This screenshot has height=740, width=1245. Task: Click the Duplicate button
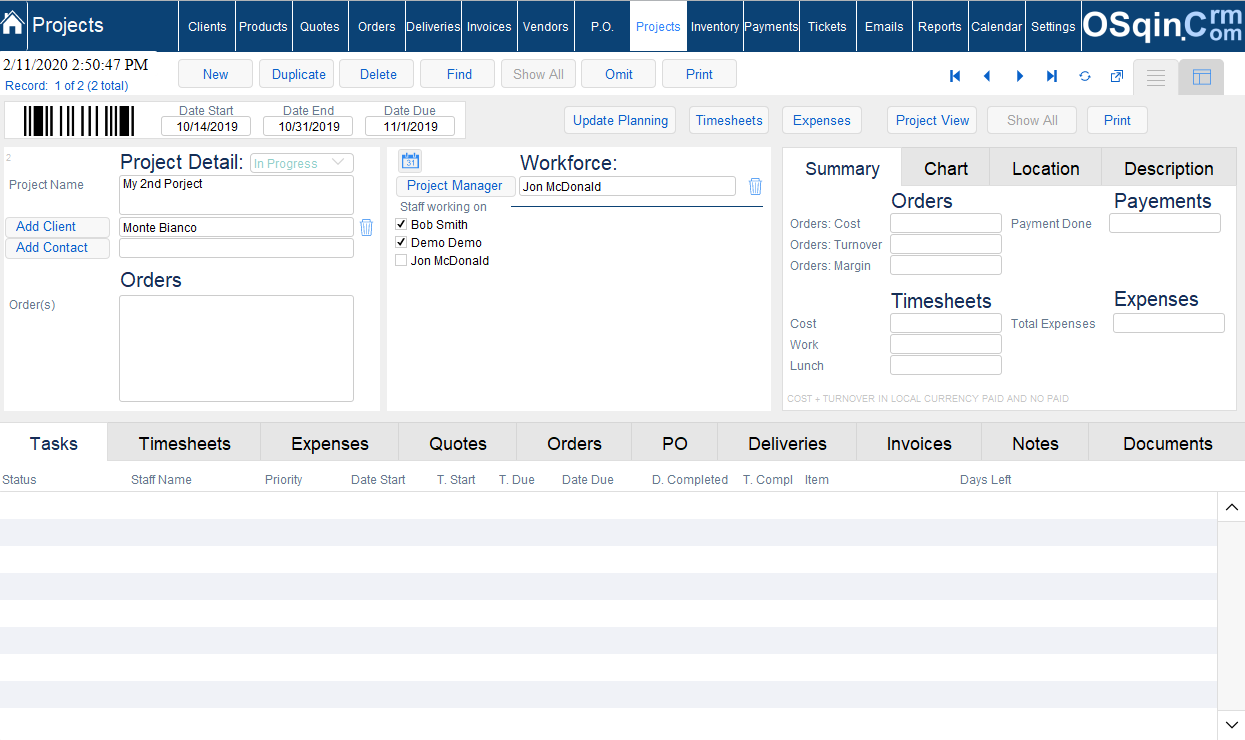pyautogui.click(x=297, y=74)
